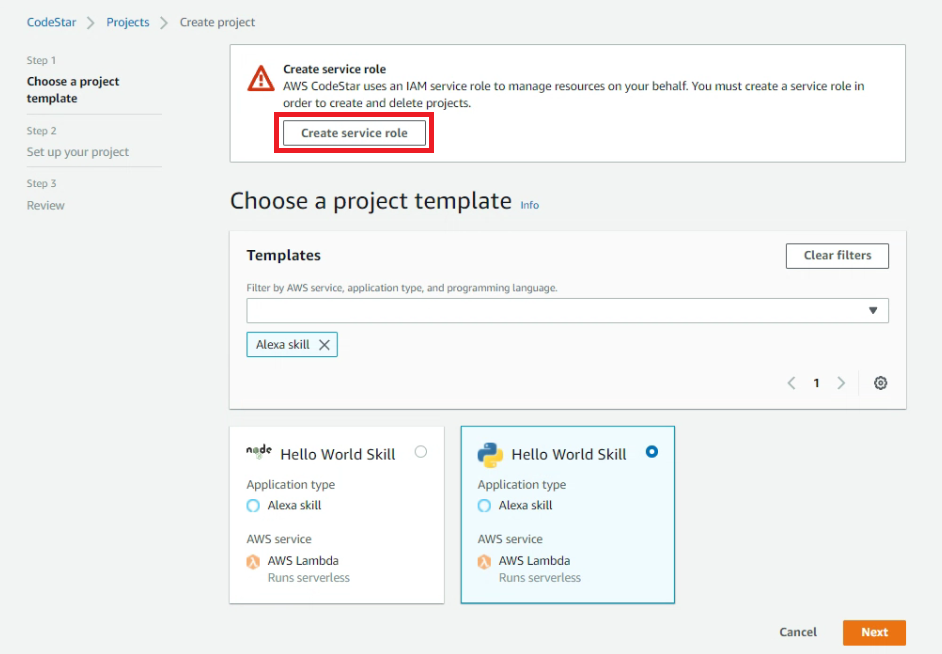Click the orange Next button
The image size is (942, 654).
(x=874, y=632)
